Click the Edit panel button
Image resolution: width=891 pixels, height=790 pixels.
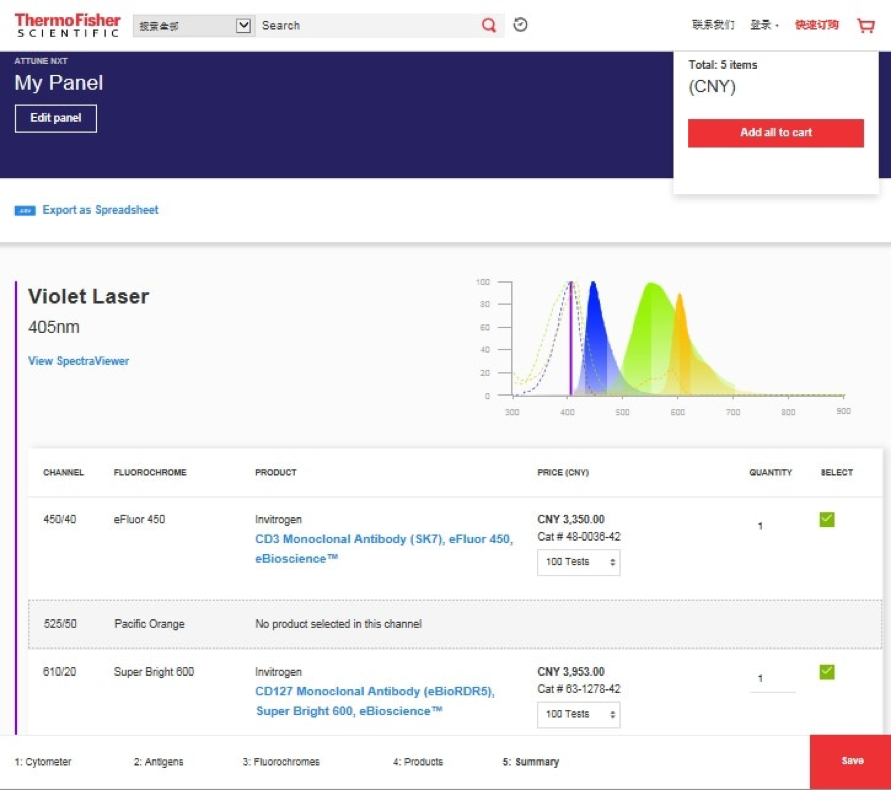coord(56,118)
